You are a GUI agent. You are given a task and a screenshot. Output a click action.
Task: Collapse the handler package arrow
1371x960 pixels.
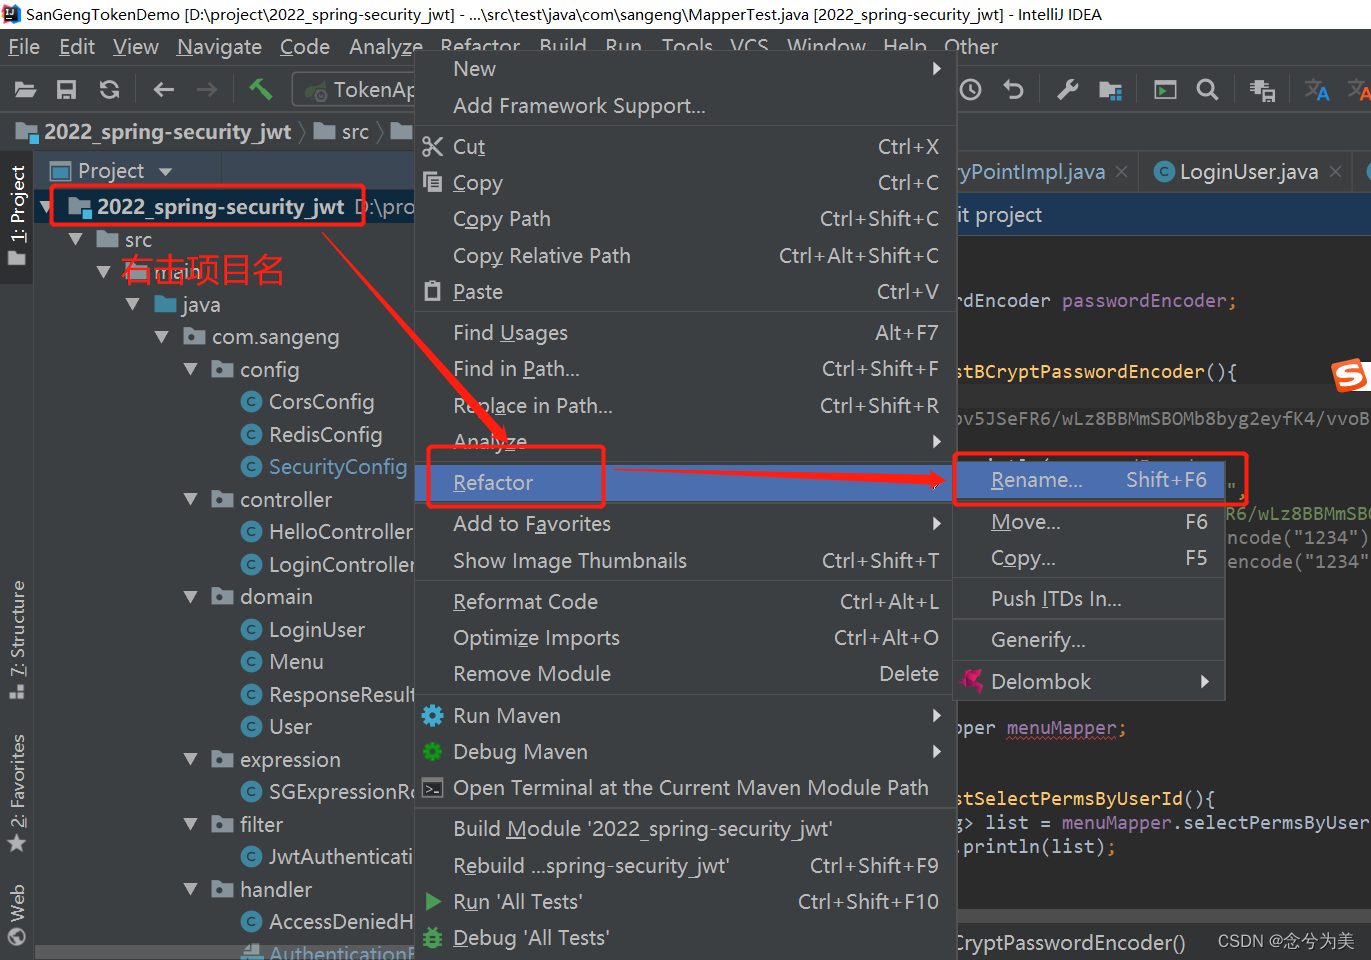[x=190, y=889]
